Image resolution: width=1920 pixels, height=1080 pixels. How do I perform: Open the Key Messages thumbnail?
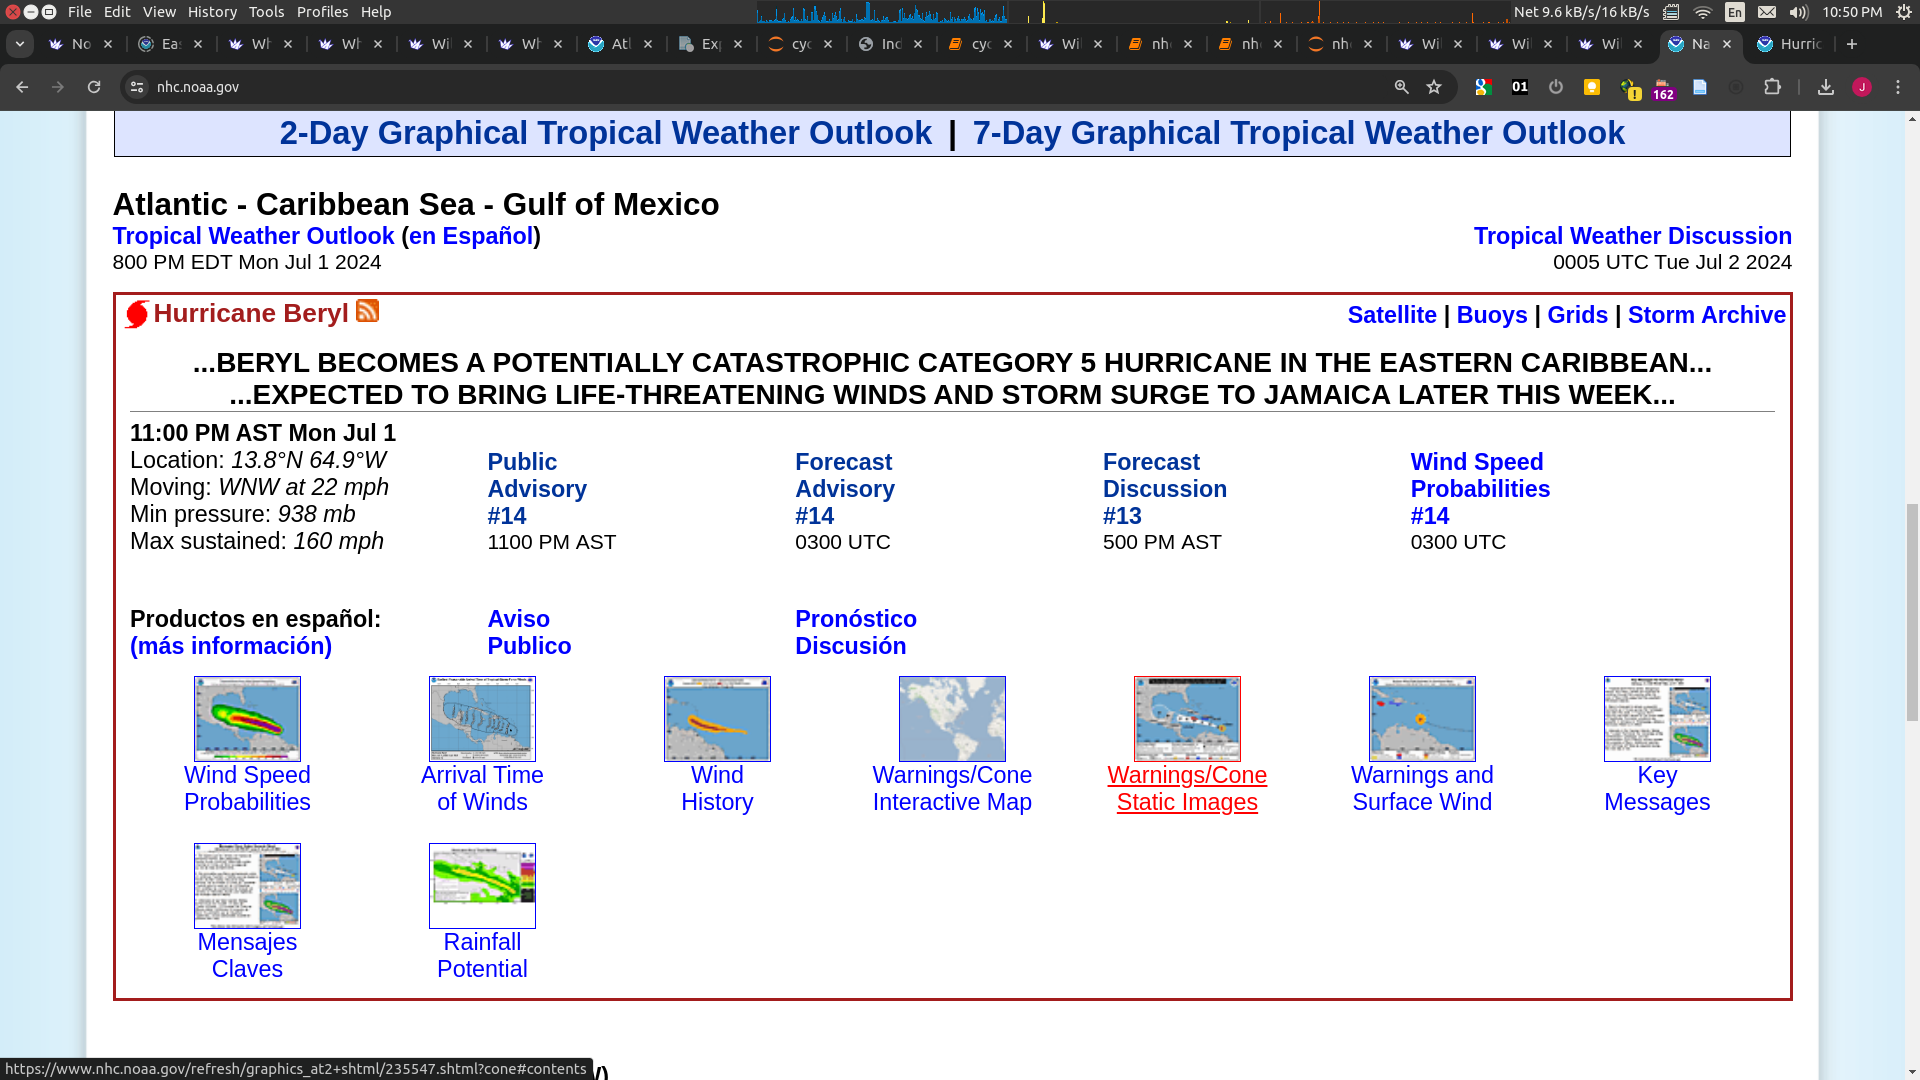(1657, 719)
